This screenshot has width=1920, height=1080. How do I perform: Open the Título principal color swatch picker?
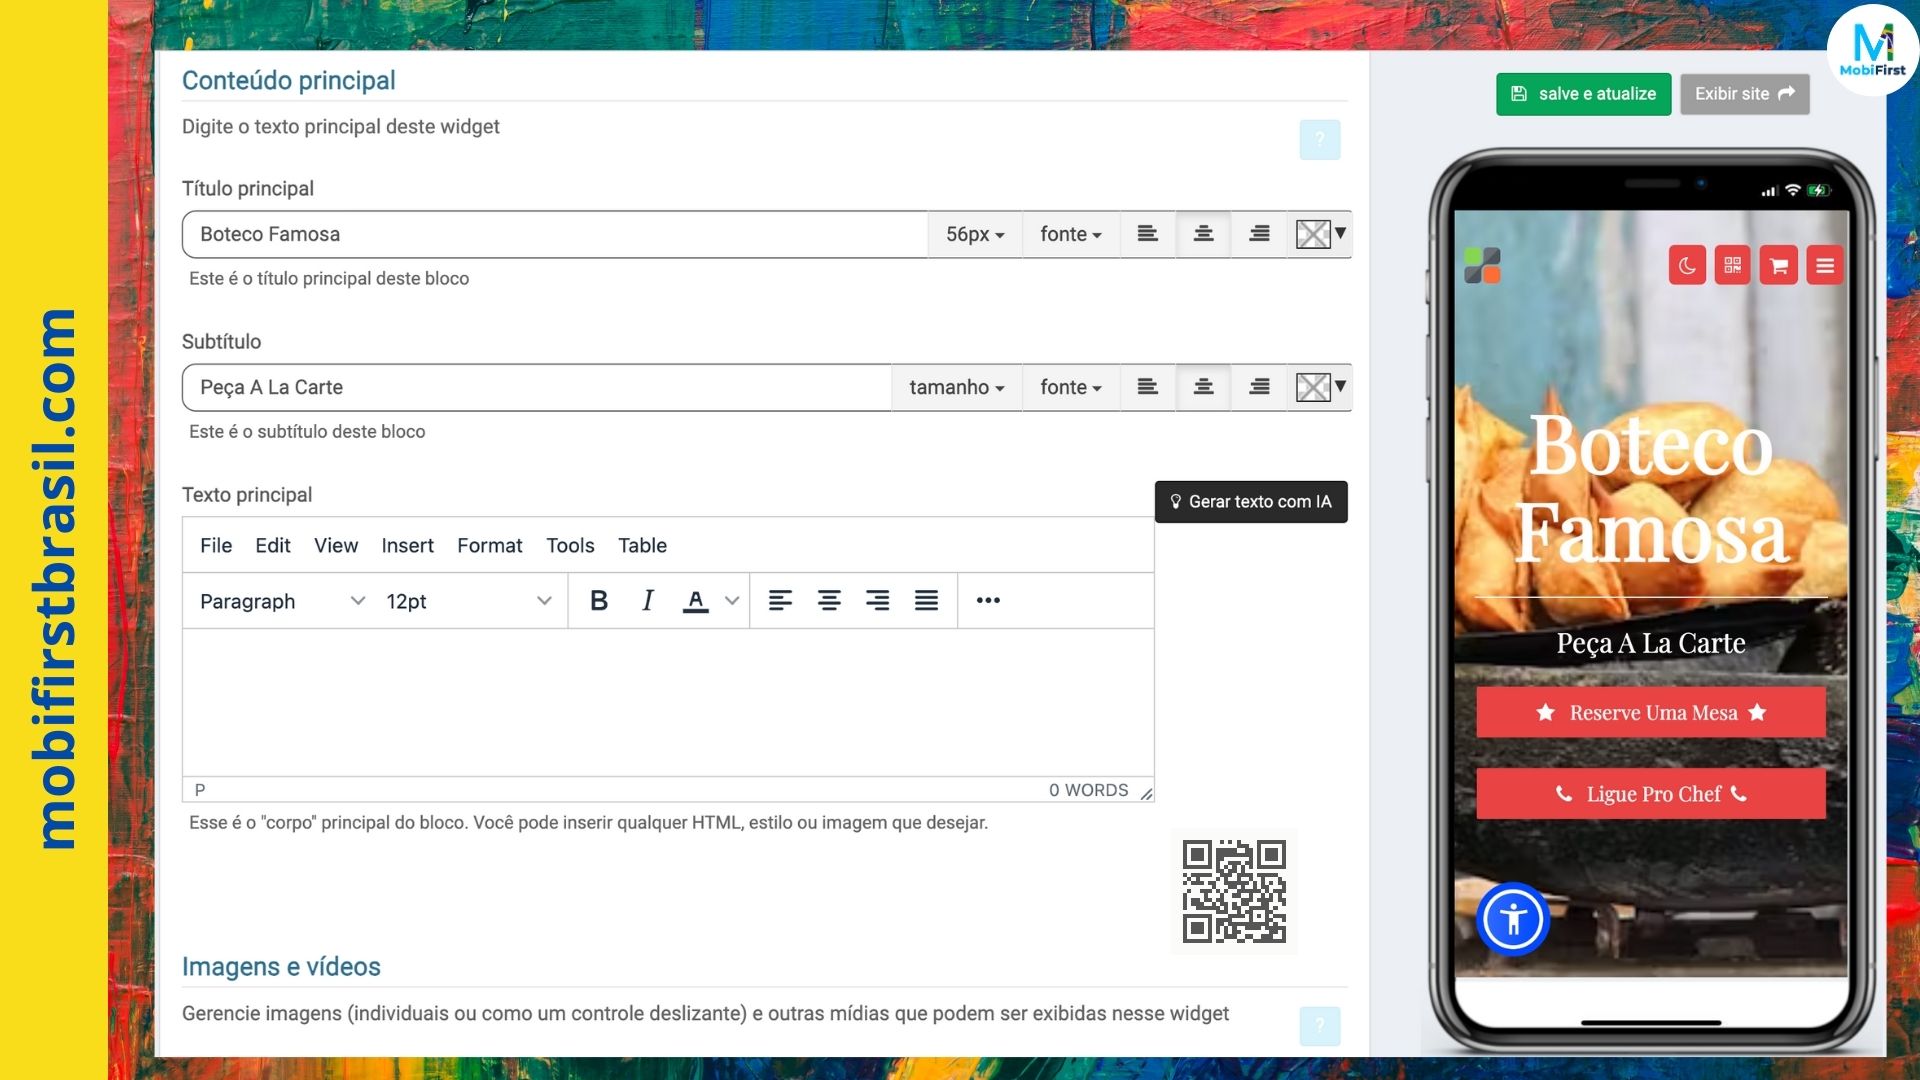pos(1320,234)
